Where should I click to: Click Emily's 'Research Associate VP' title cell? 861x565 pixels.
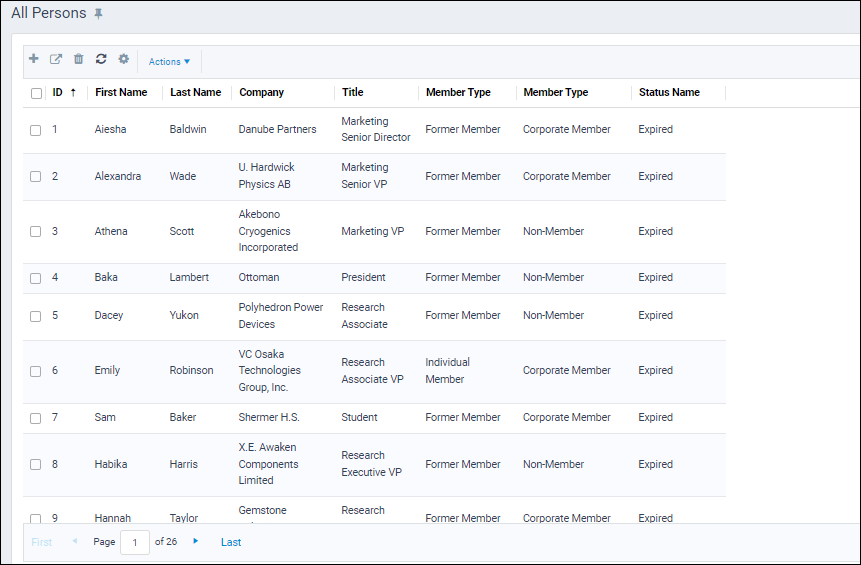372,371
